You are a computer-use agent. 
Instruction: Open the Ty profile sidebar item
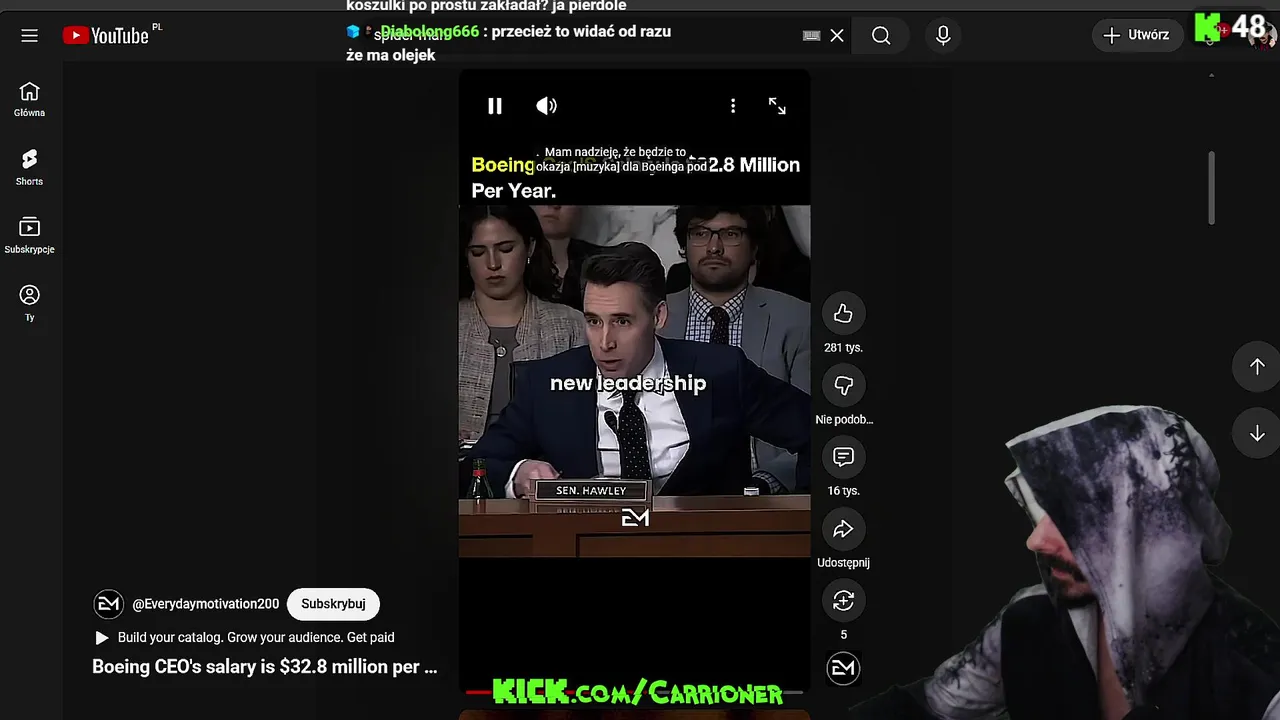click(x=29, y=303)
